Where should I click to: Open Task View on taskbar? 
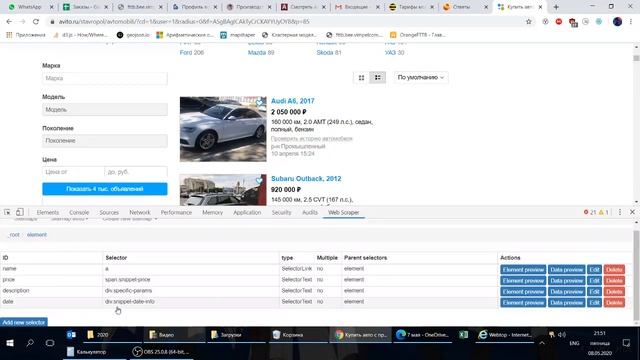(50, 343)
